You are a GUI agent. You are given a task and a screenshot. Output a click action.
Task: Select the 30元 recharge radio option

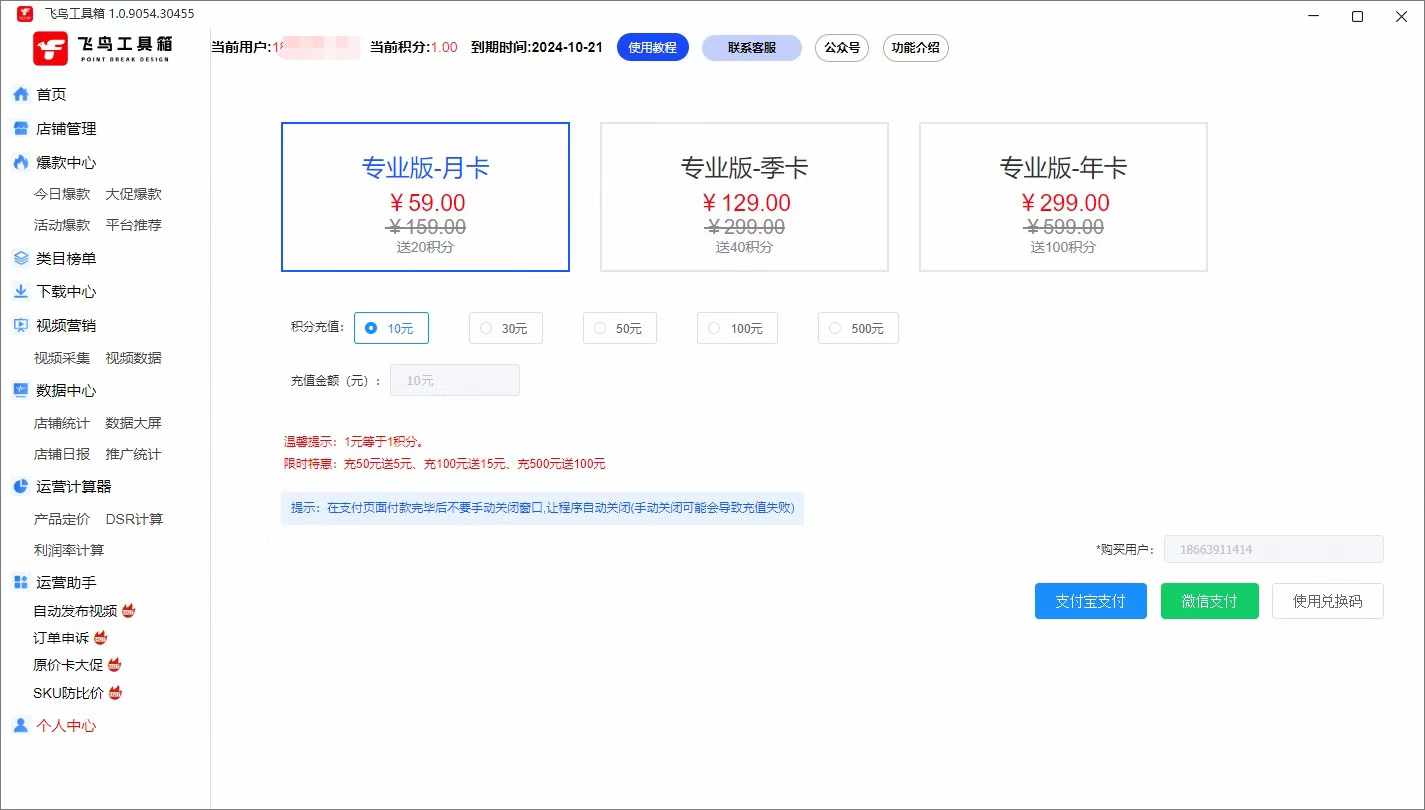point(487,328)
